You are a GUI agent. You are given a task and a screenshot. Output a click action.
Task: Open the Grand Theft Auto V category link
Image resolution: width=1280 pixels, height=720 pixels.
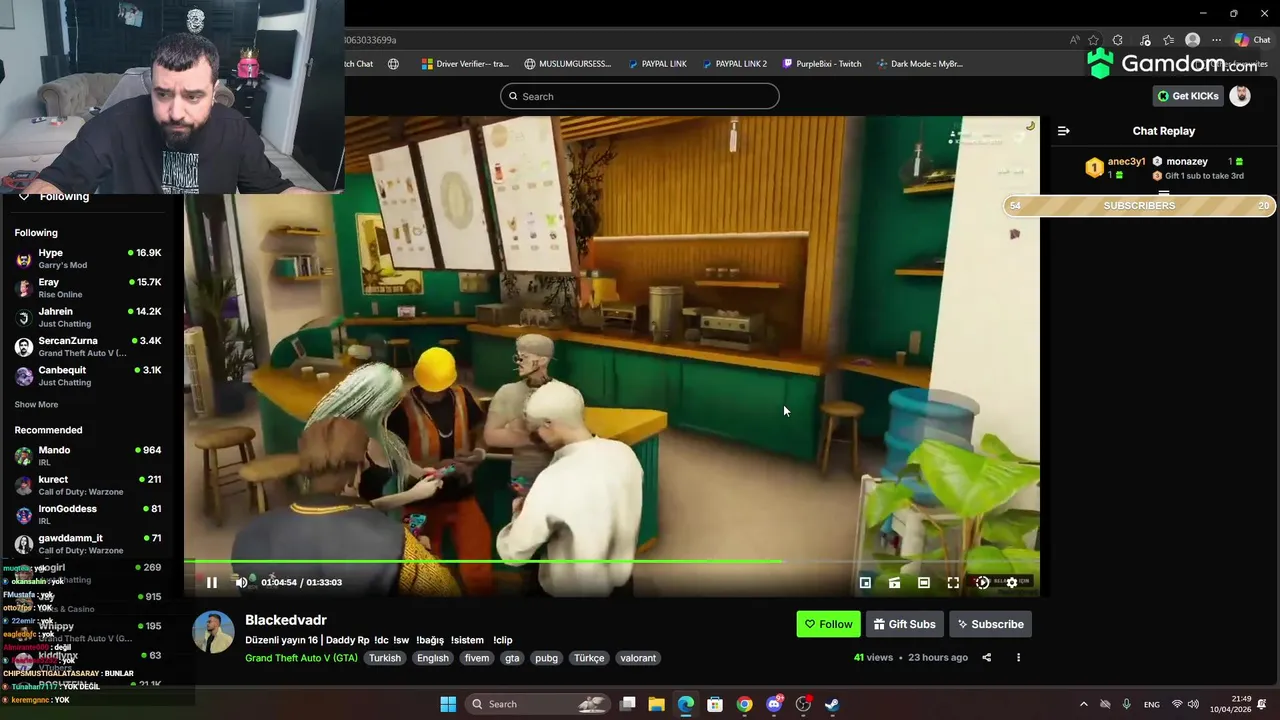click(301, 658)
